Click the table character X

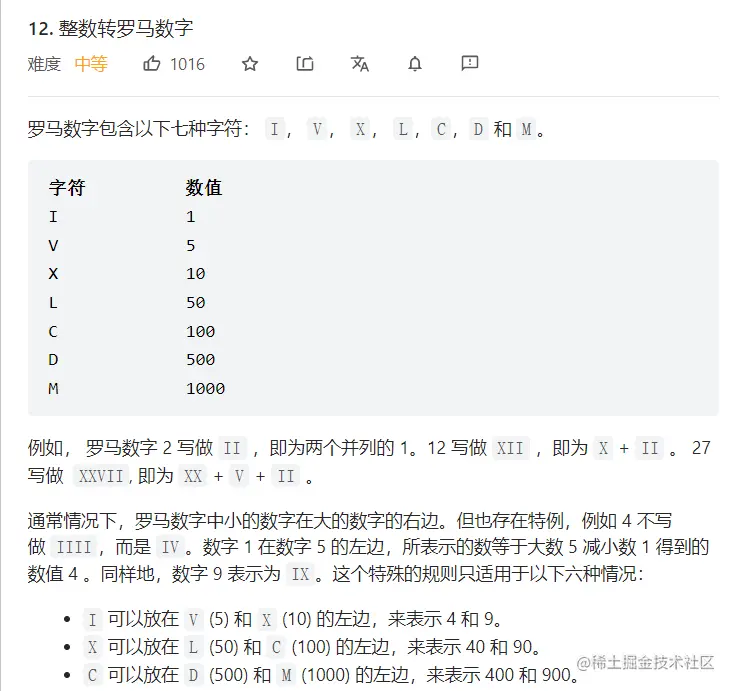pos(53,274)
